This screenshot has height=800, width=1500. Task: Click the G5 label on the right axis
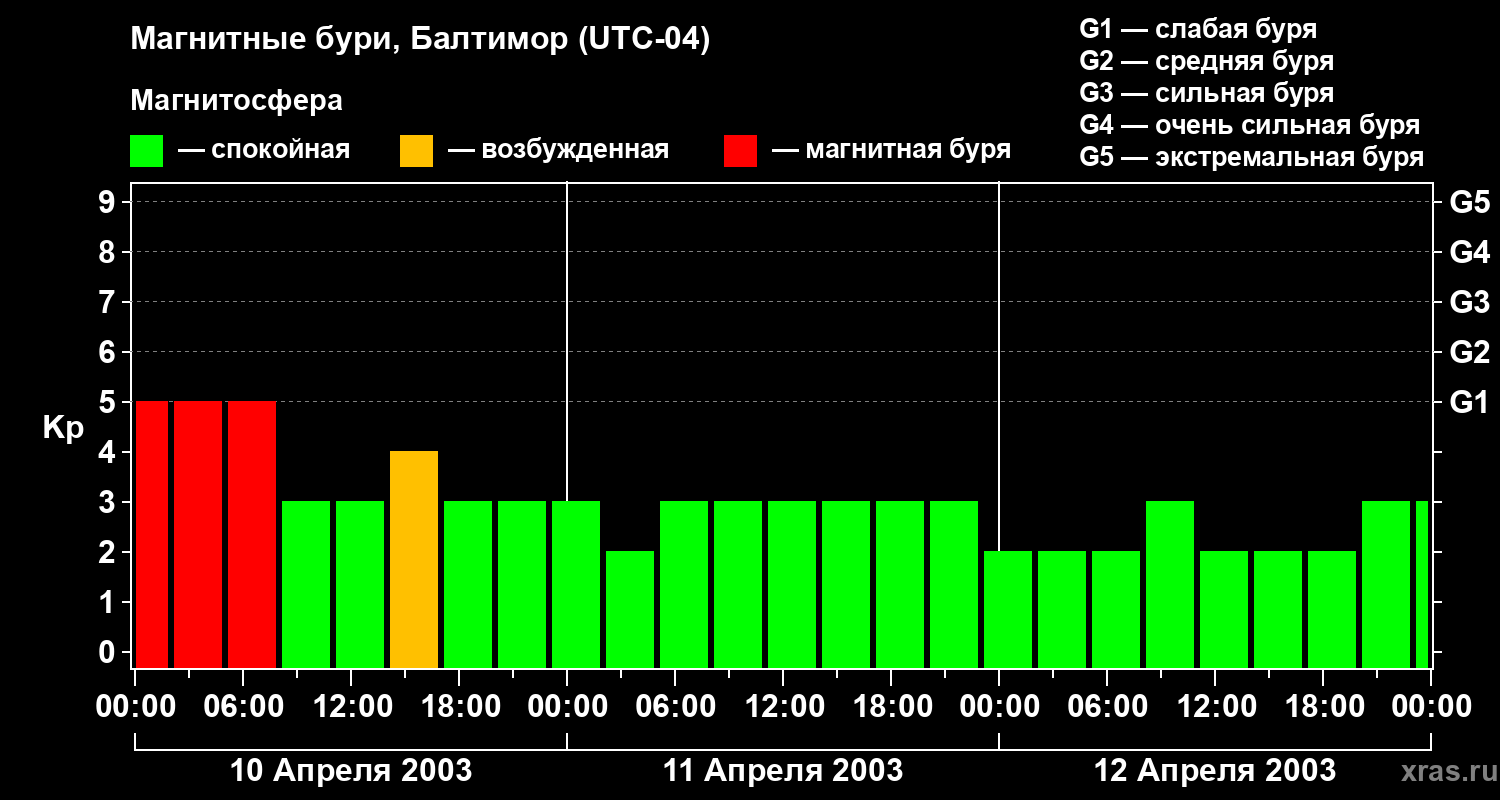(x=1470, y=202)
